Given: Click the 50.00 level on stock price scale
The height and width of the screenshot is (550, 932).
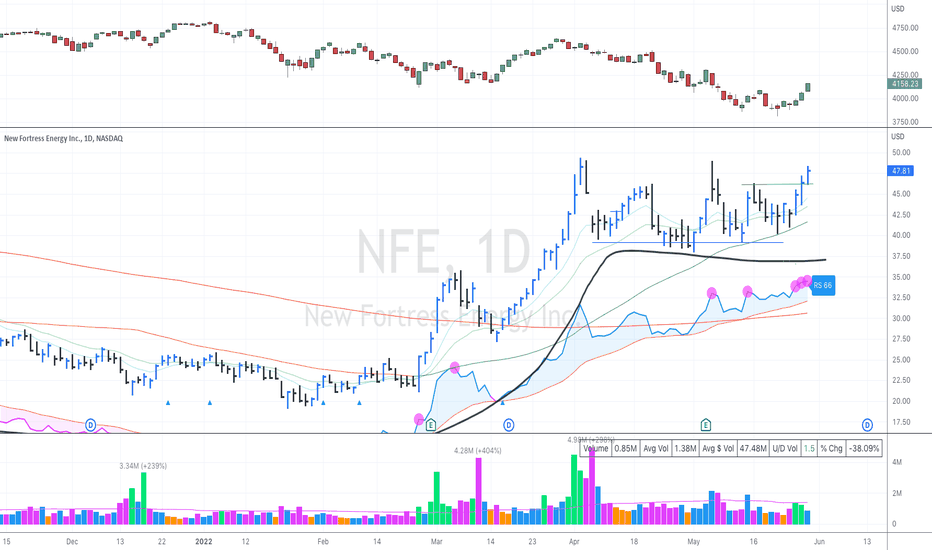Looking at the screenshot, I should click(901, 152).
